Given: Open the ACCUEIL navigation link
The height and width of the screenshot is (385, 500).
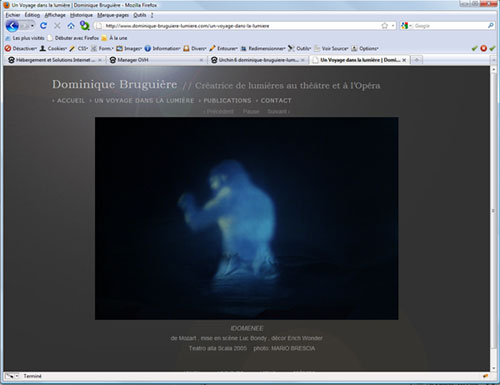Looking at the screenshot, I should point(71,101).
